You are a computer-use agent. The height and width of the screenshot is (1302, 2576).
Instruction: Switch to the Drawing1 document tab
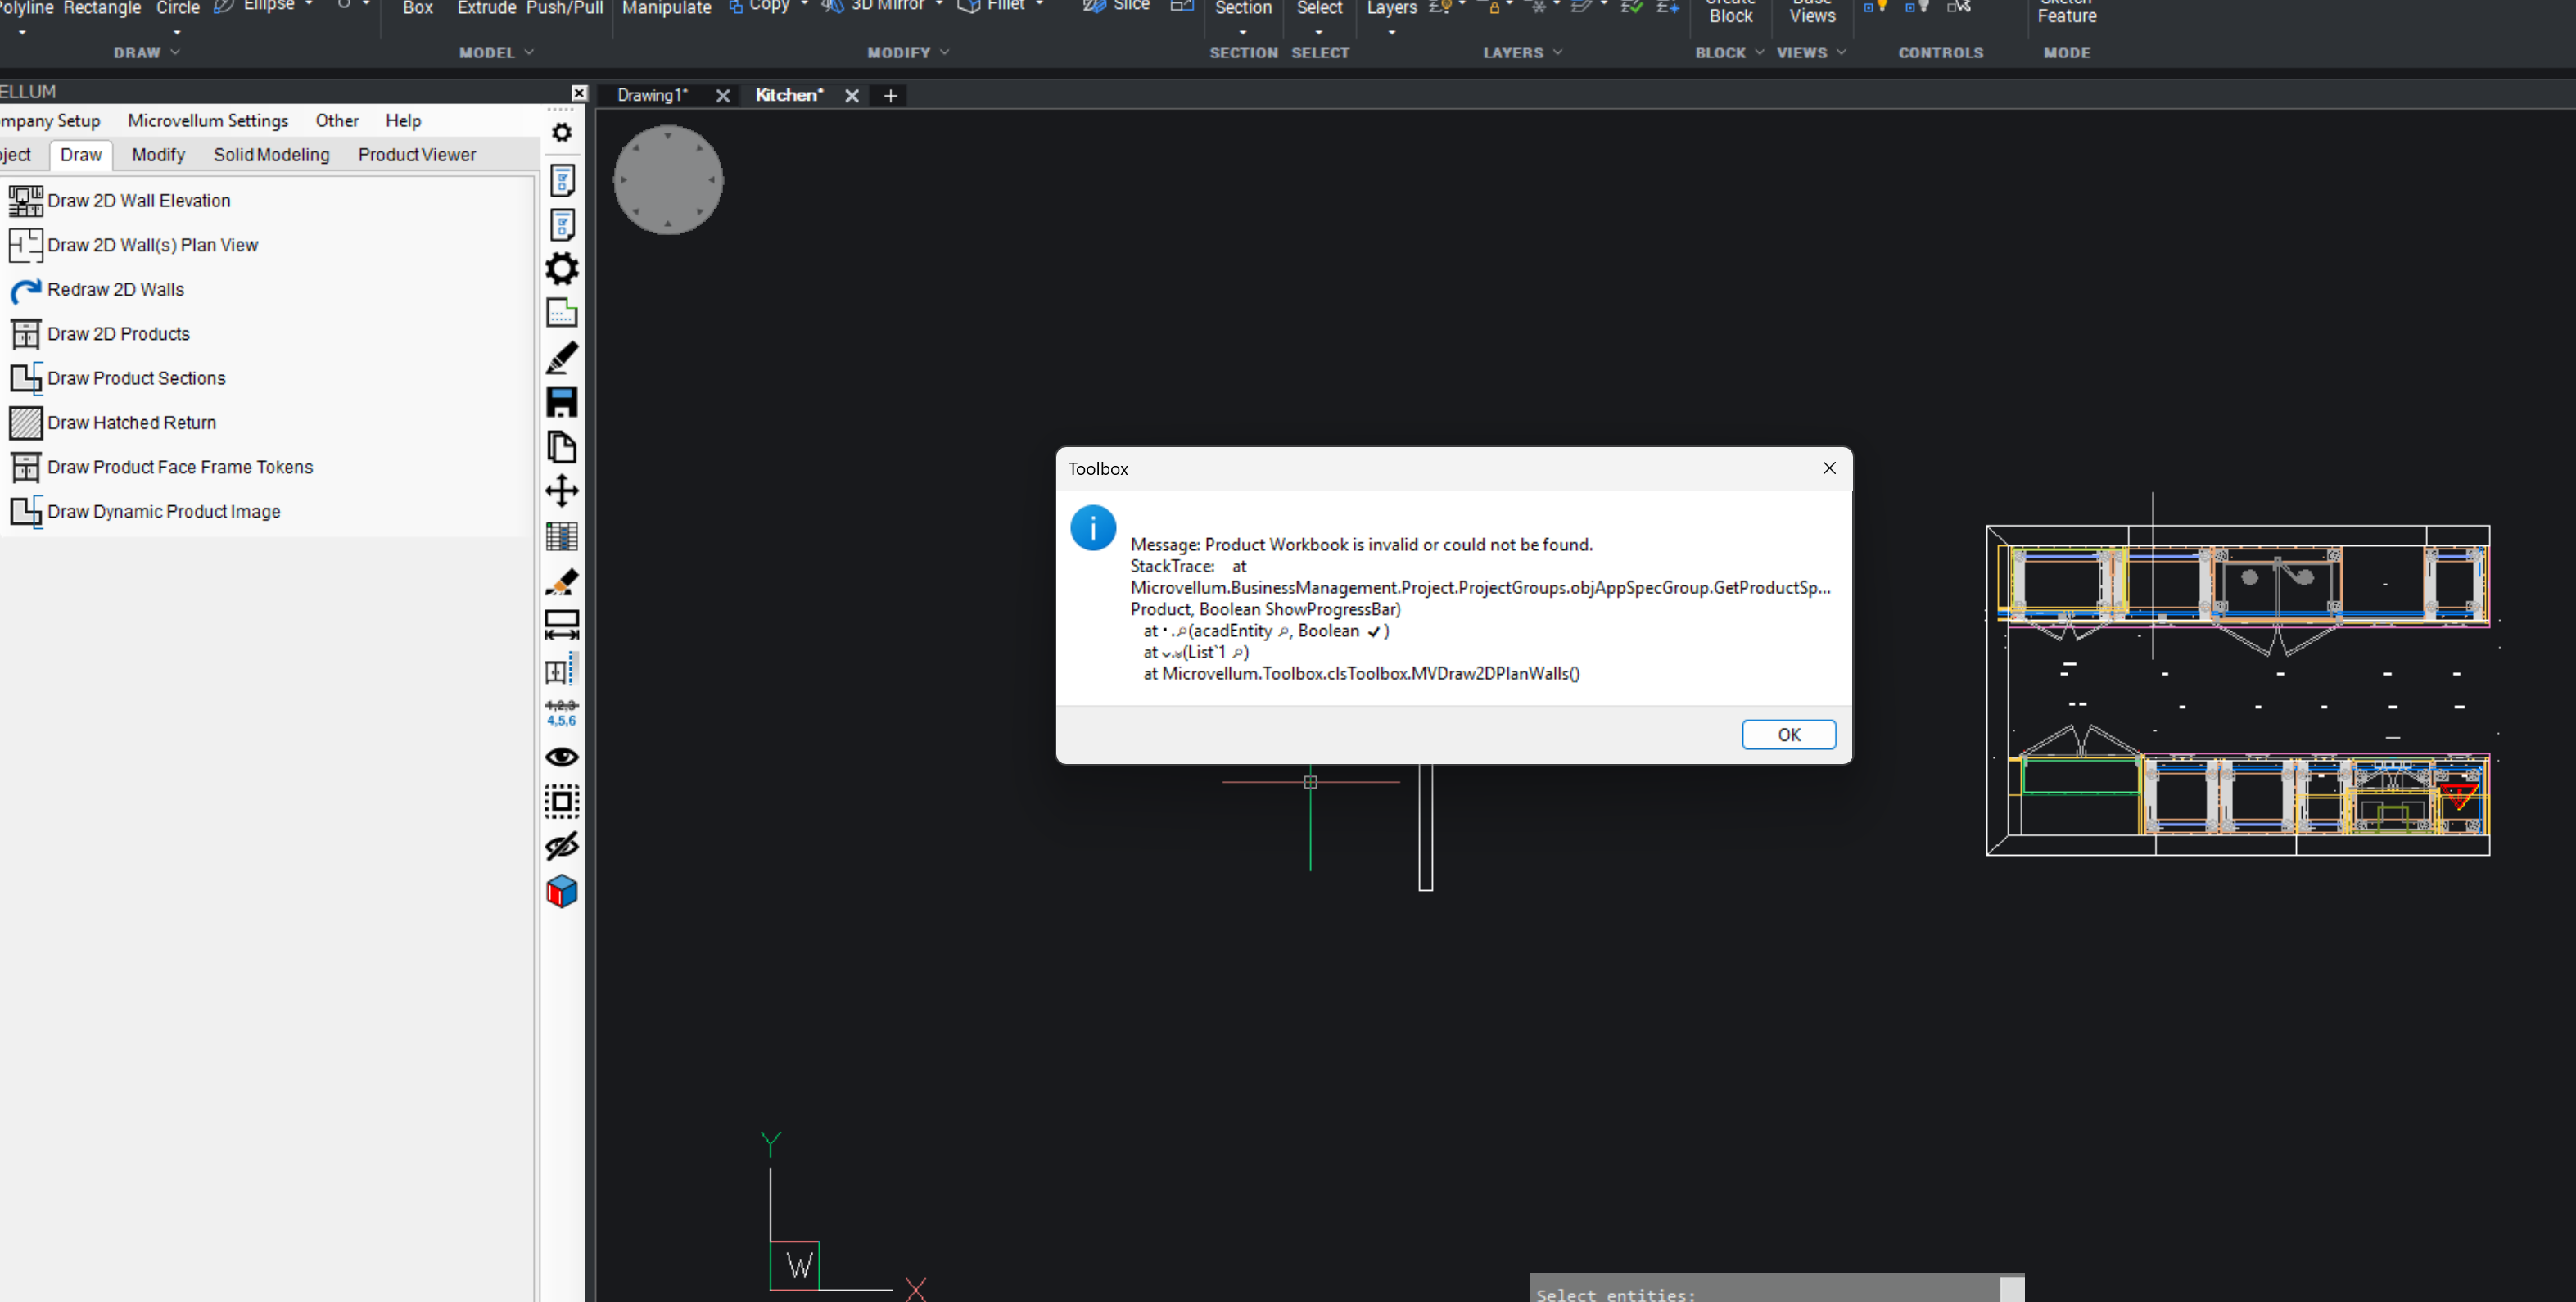(652, 95)
